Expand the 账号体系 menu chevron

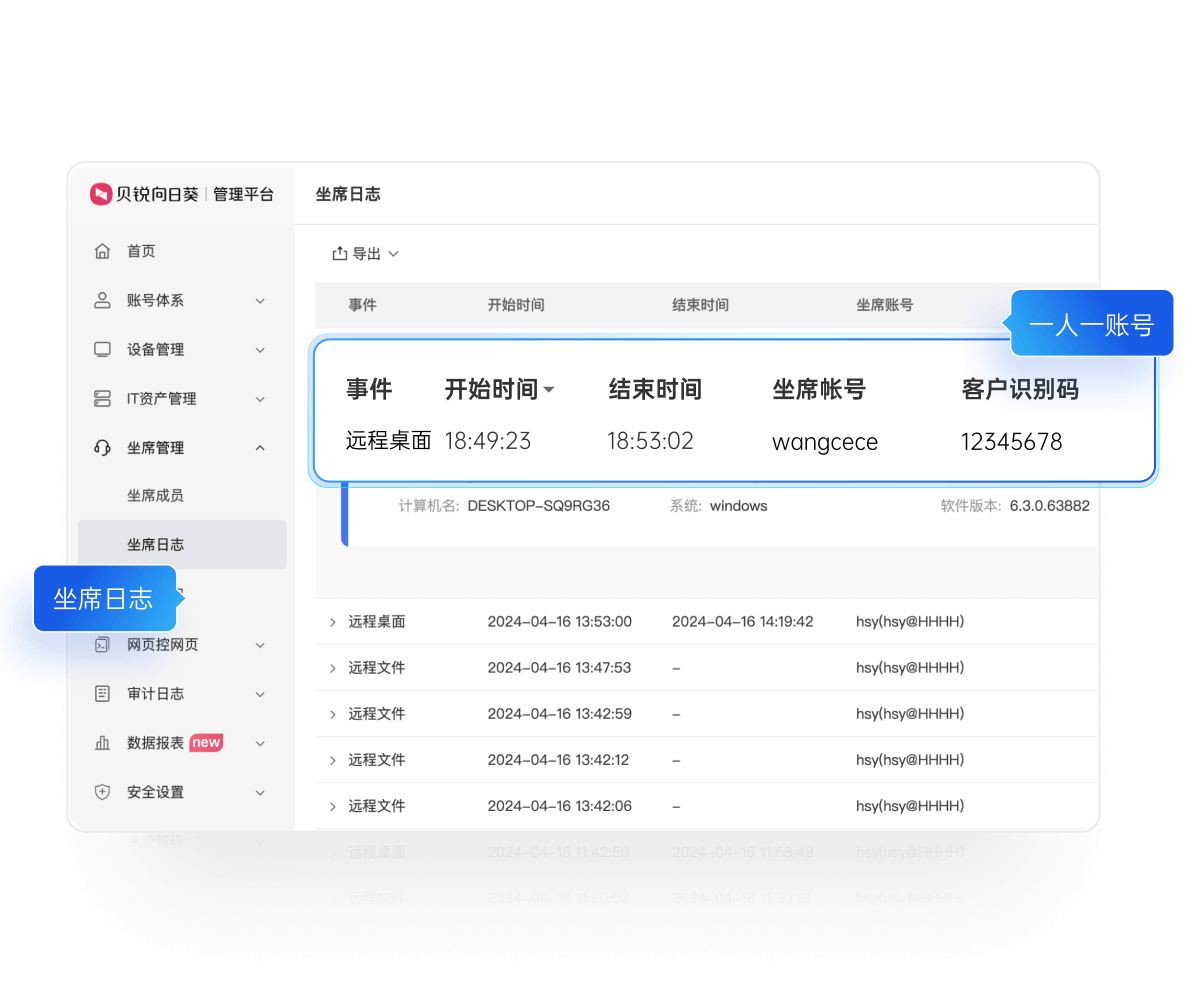260,300
